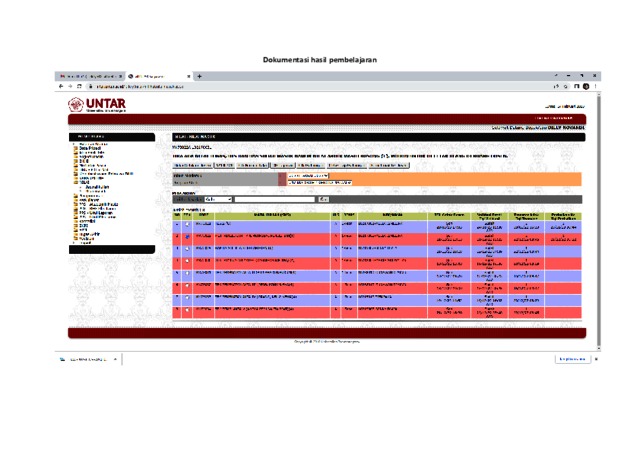This screenshot has height=452, width=640.
Task: Reload the page with the refresh icon
Action: 78,87
